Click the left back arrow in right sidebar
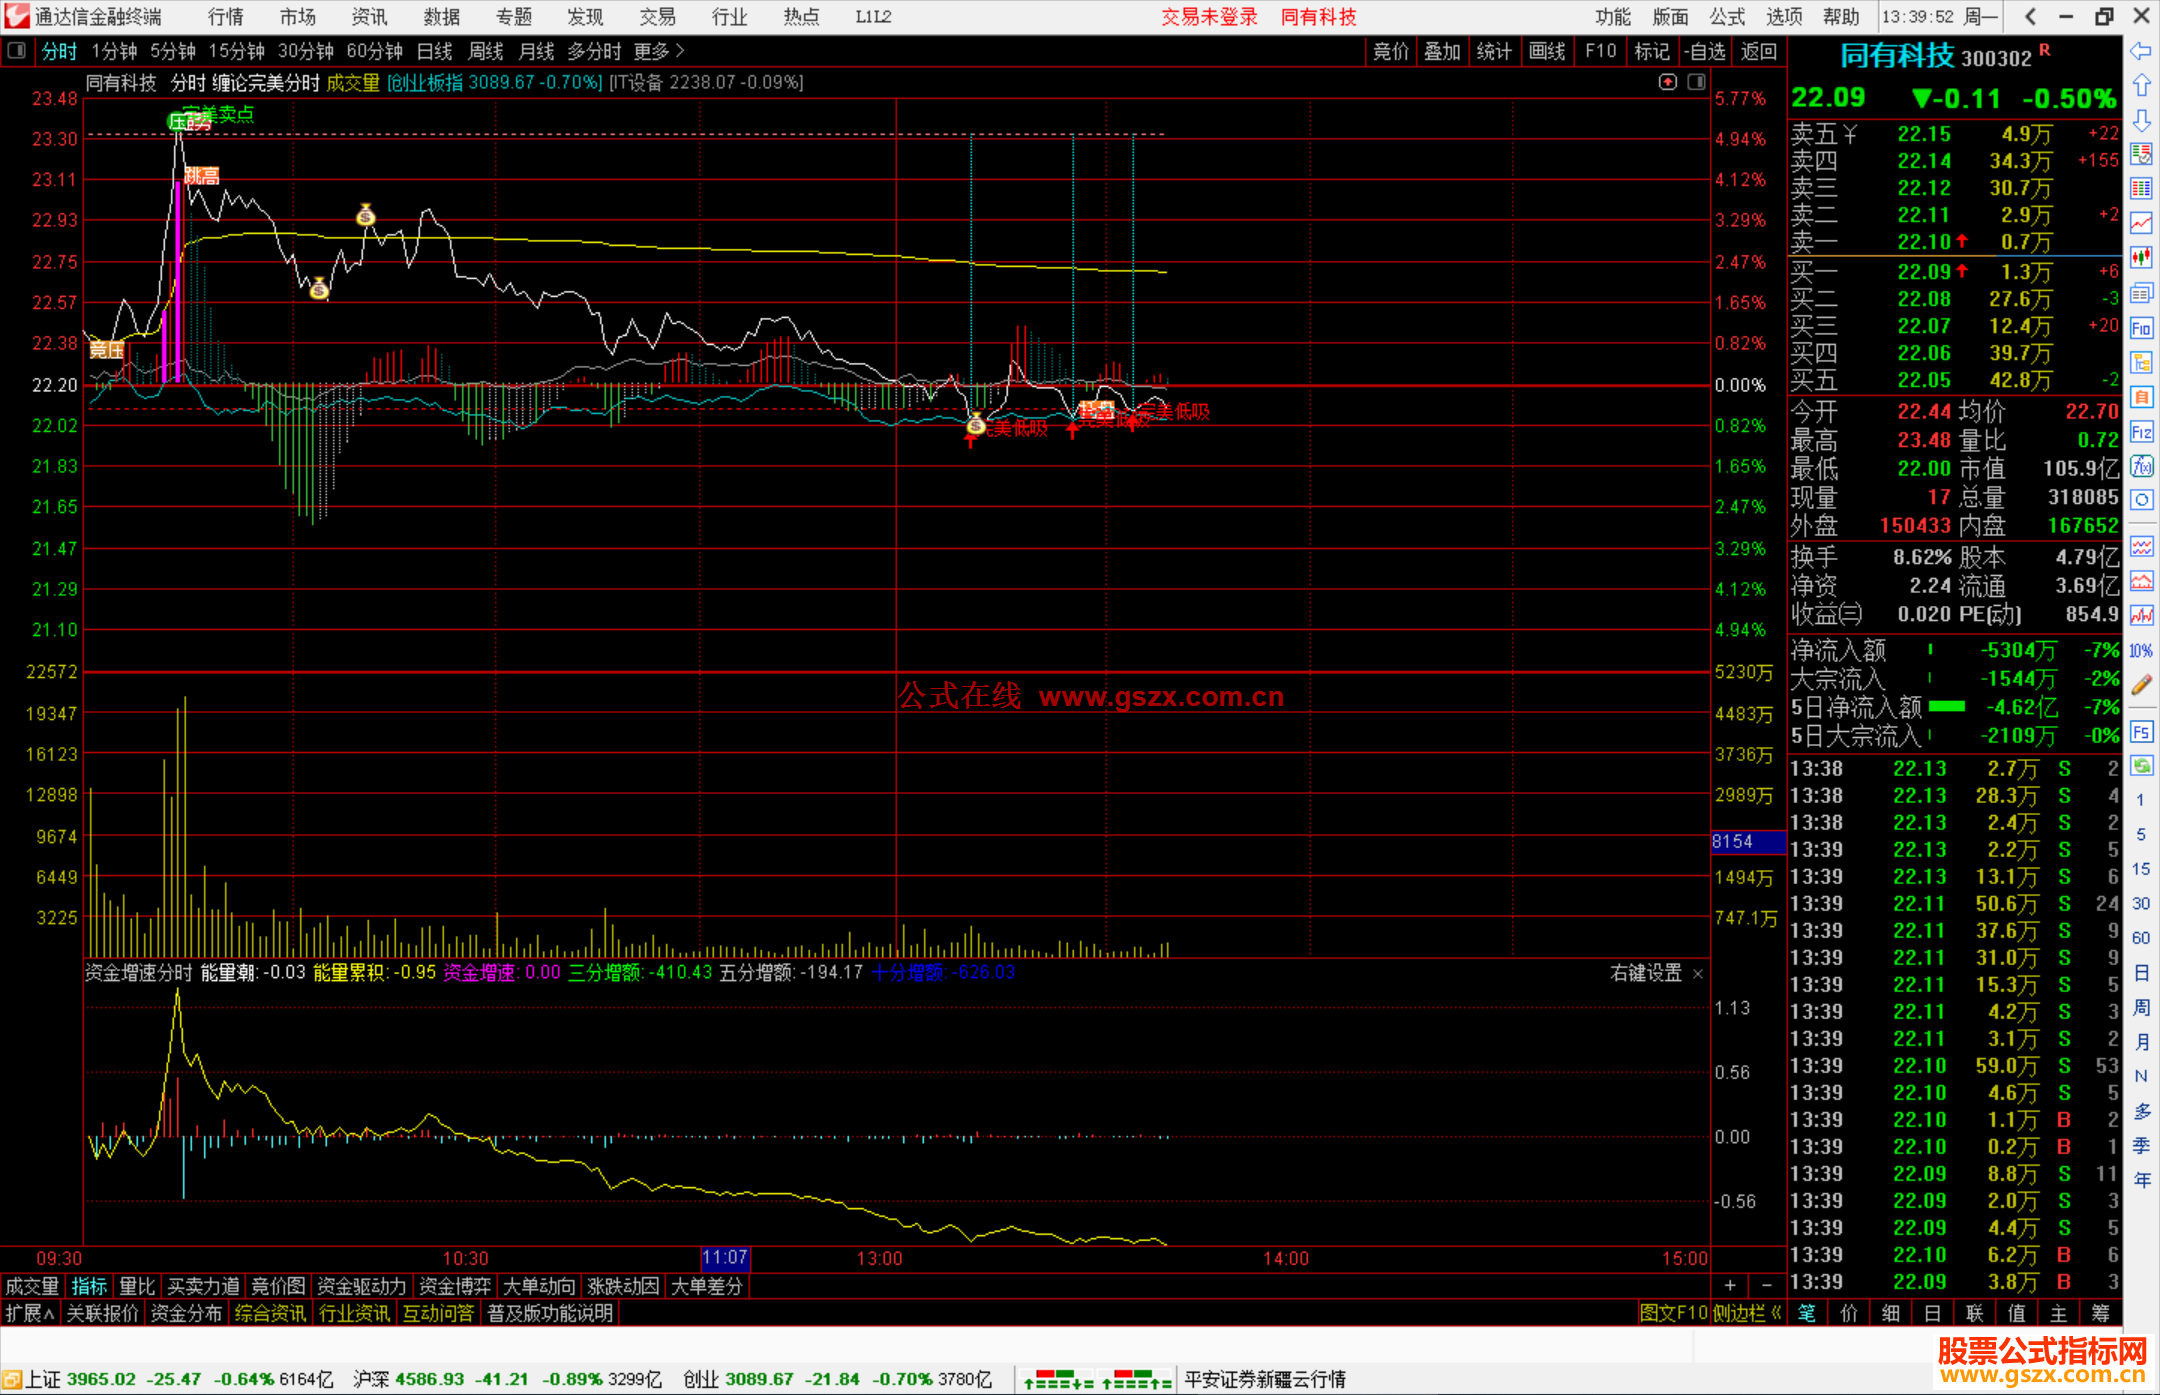2160x1395 pixels. (x=2141, y=51)
